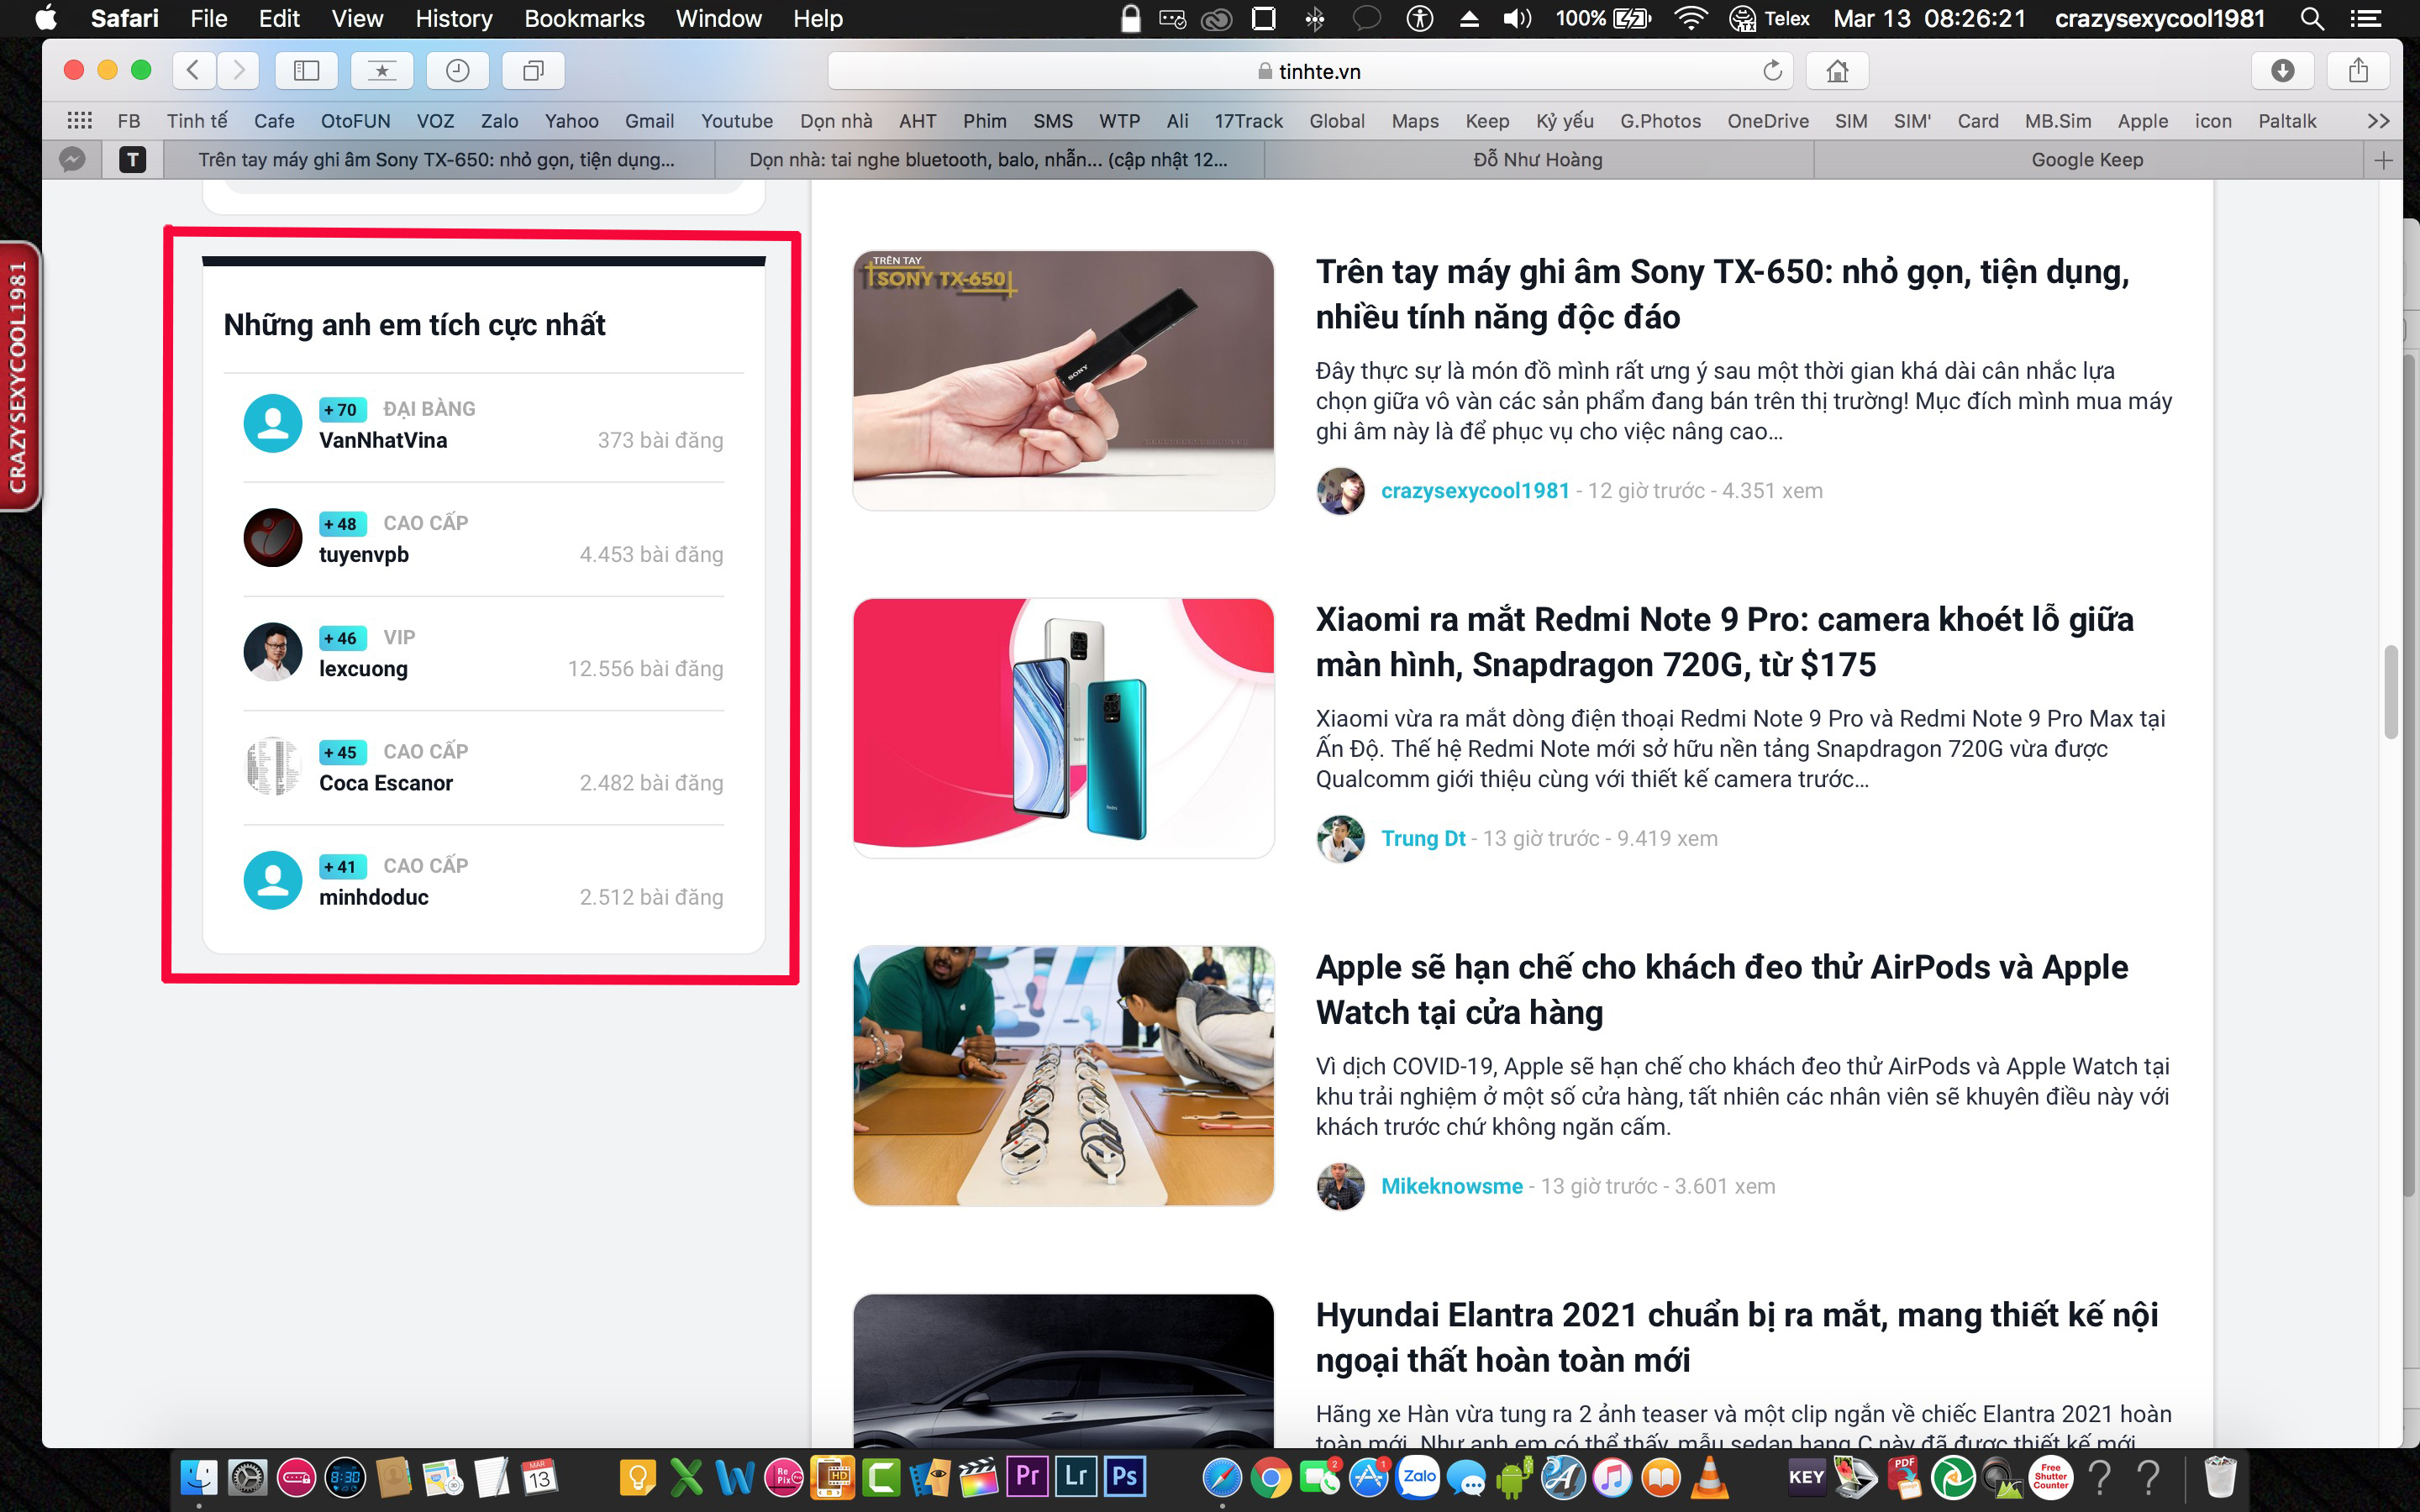Open the Downloads toolbar button
The height and width of the screenshot is (1512, 2420).
(2282, 70)
